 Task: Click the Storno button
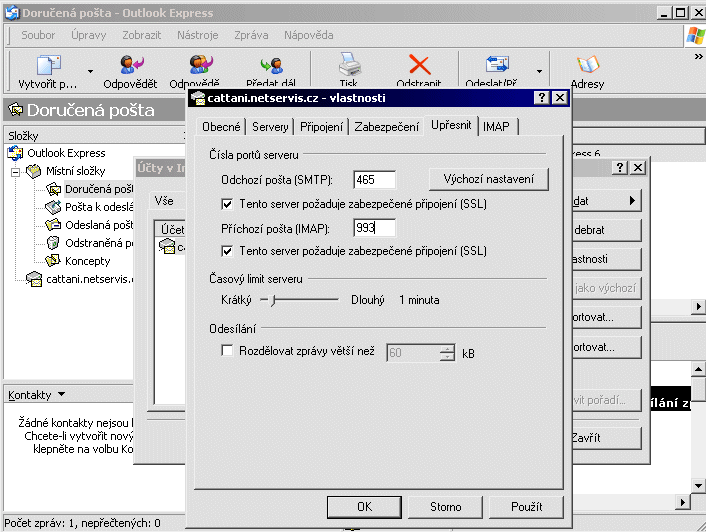(445, 507)
